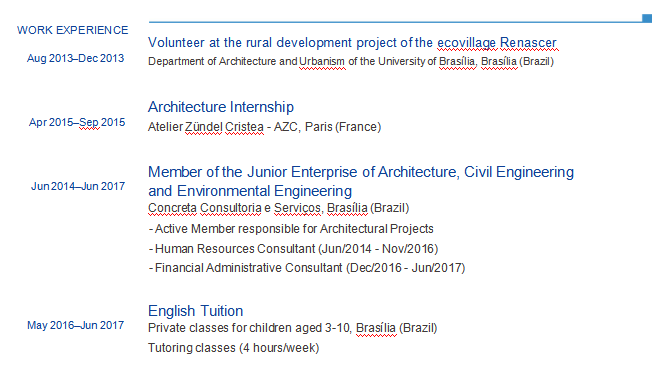Screen dimensions: 672x374
Task: Click the Jun 2014–Jun 2017 date
Action: click(78, 186)
